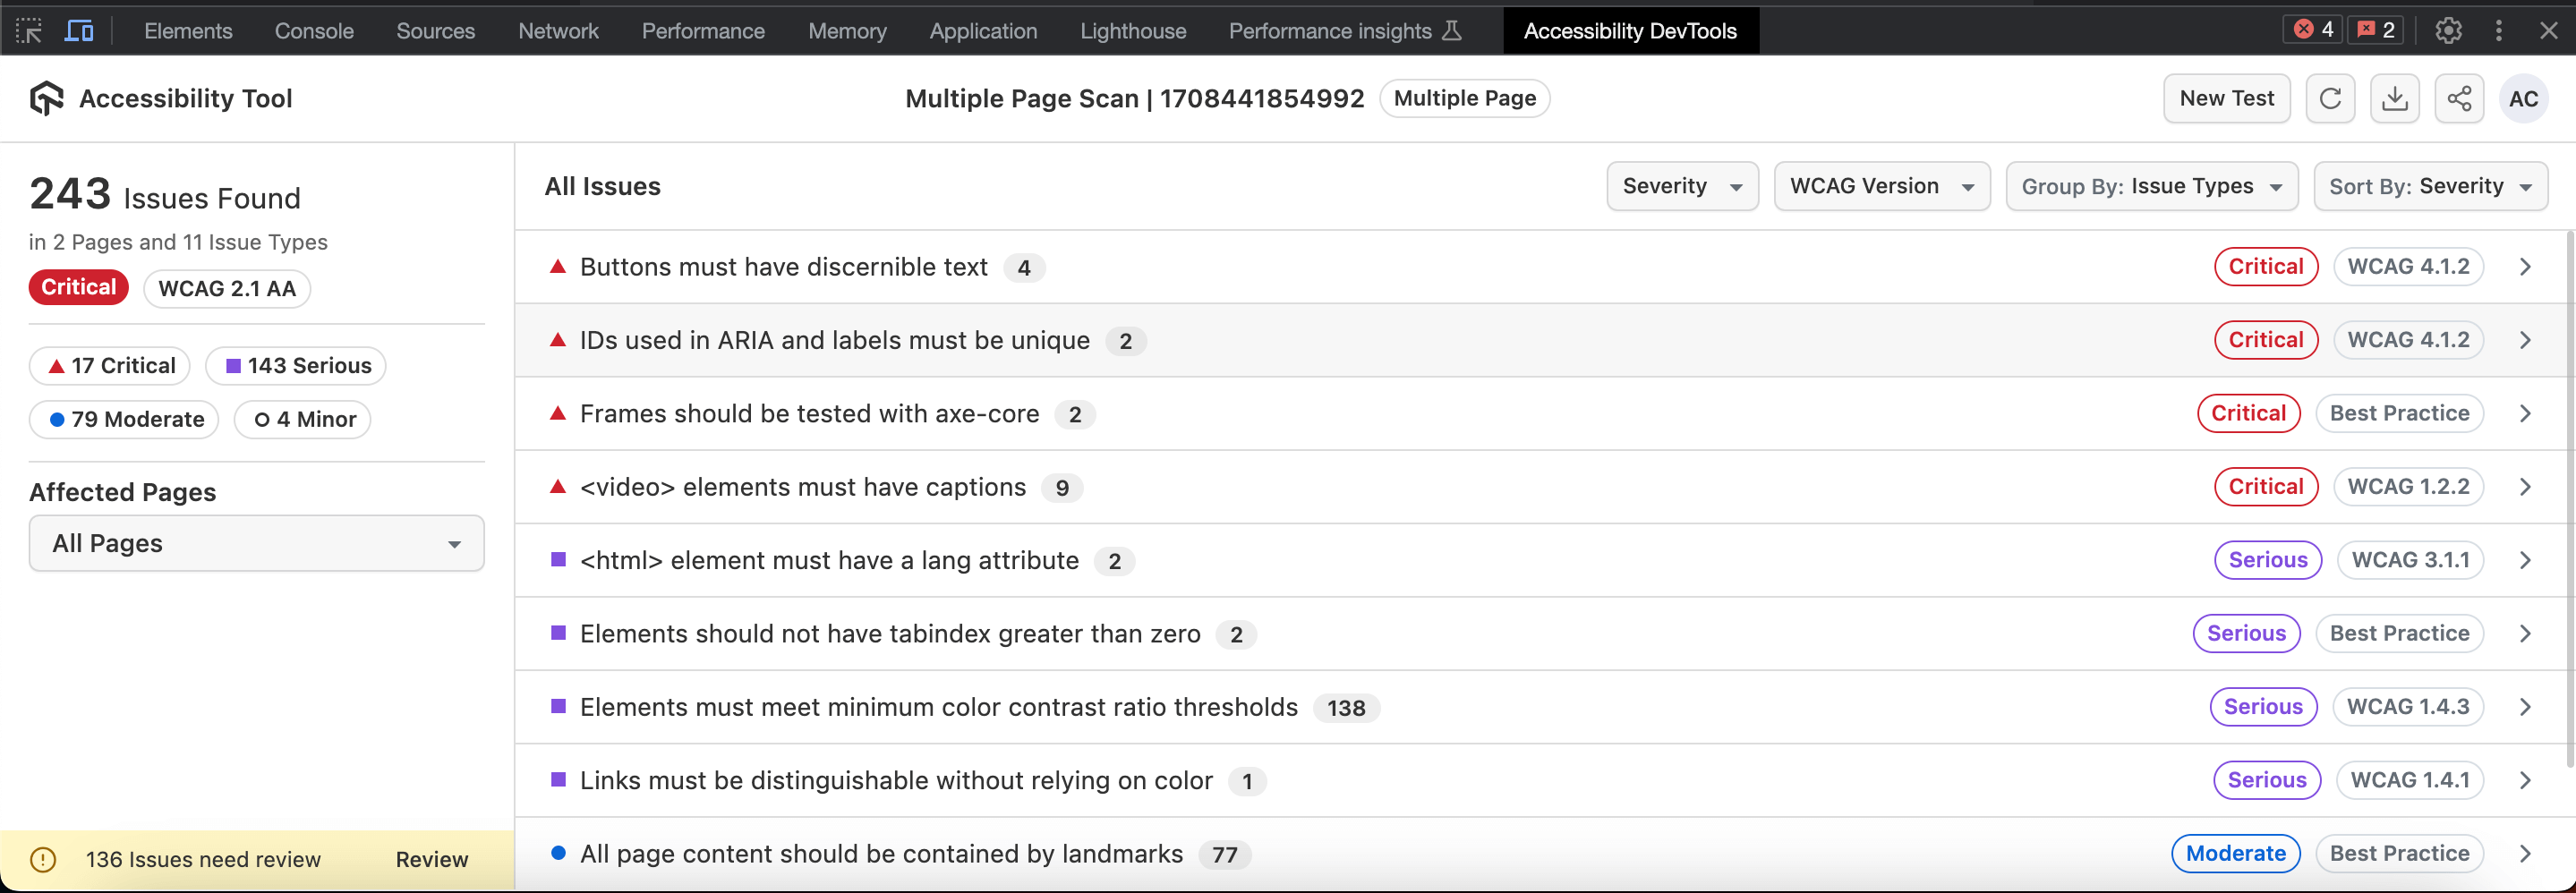The height and width of the screenshot is (893, 2576).
Task: Open the AC user avatar
Action: click(x=2523, y=99)
